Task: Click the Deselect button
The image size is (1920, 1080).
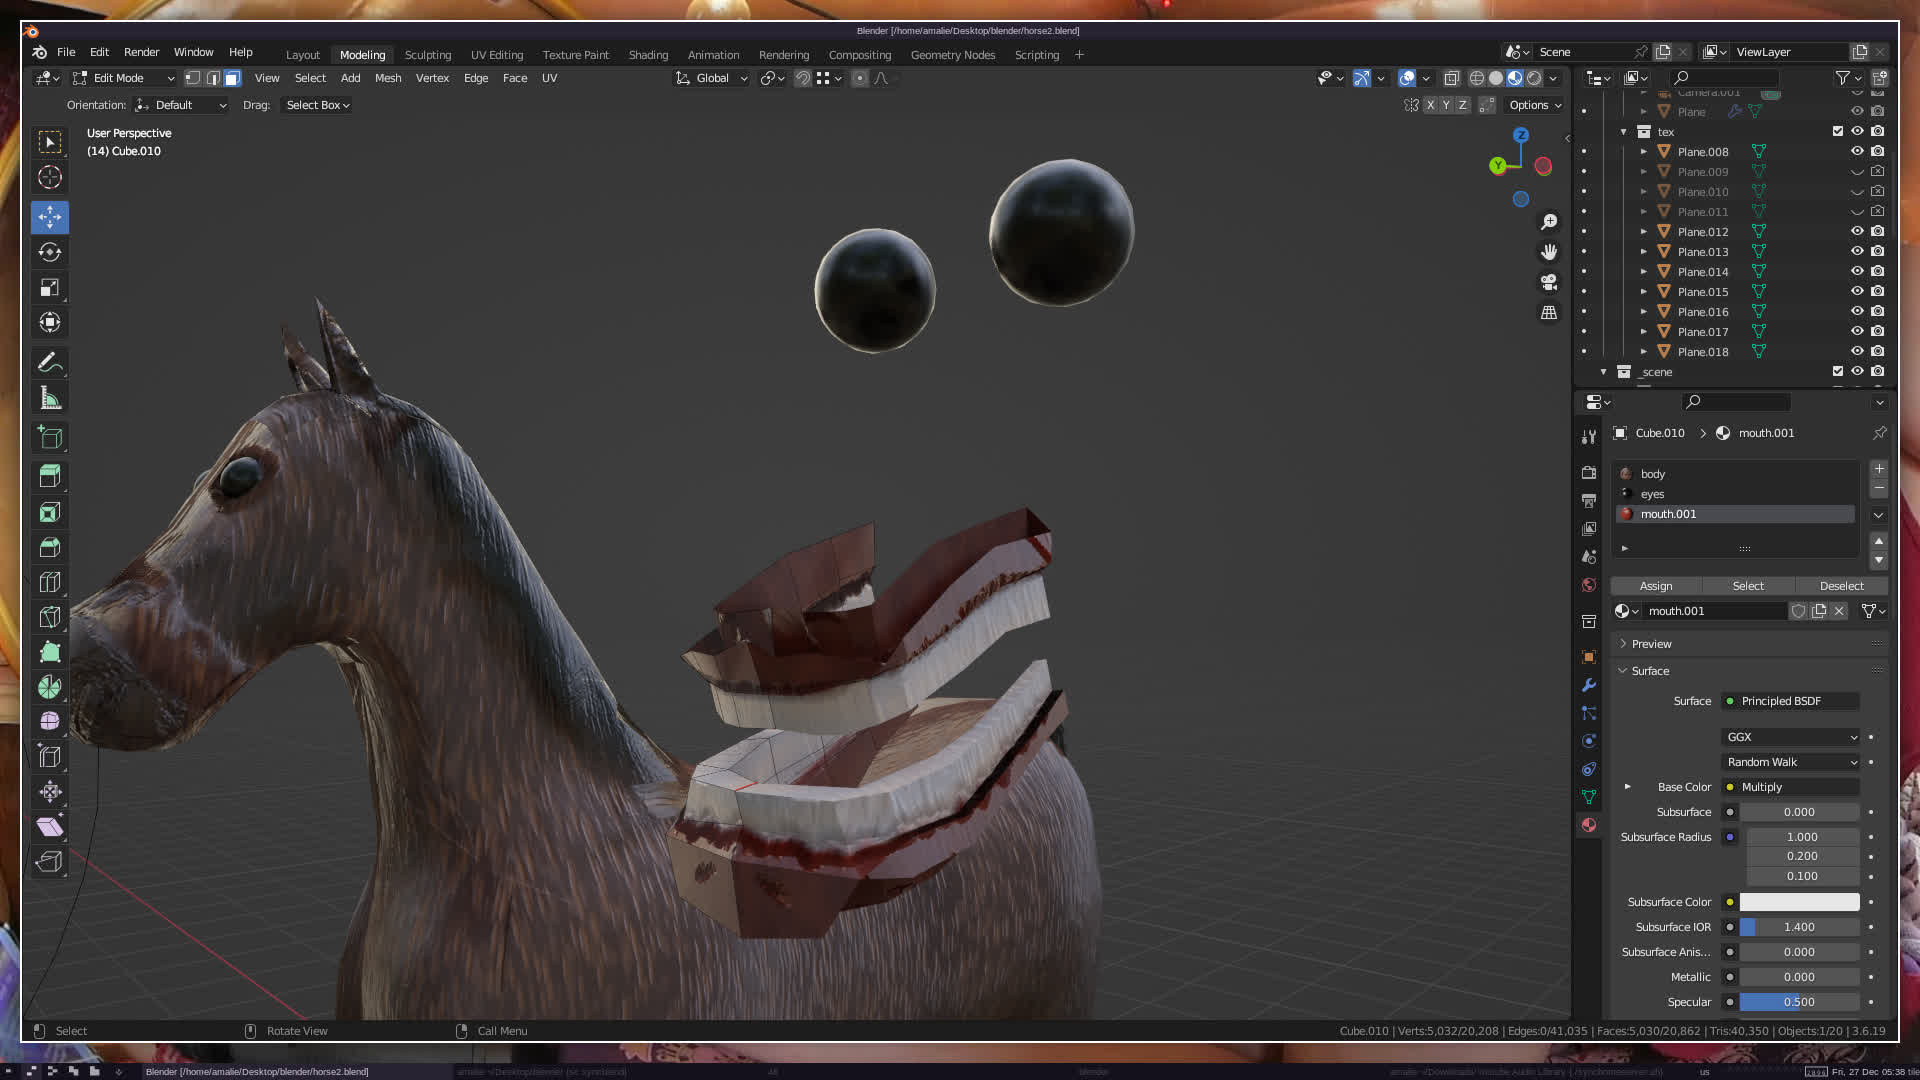Action: tap(1841, 586)
